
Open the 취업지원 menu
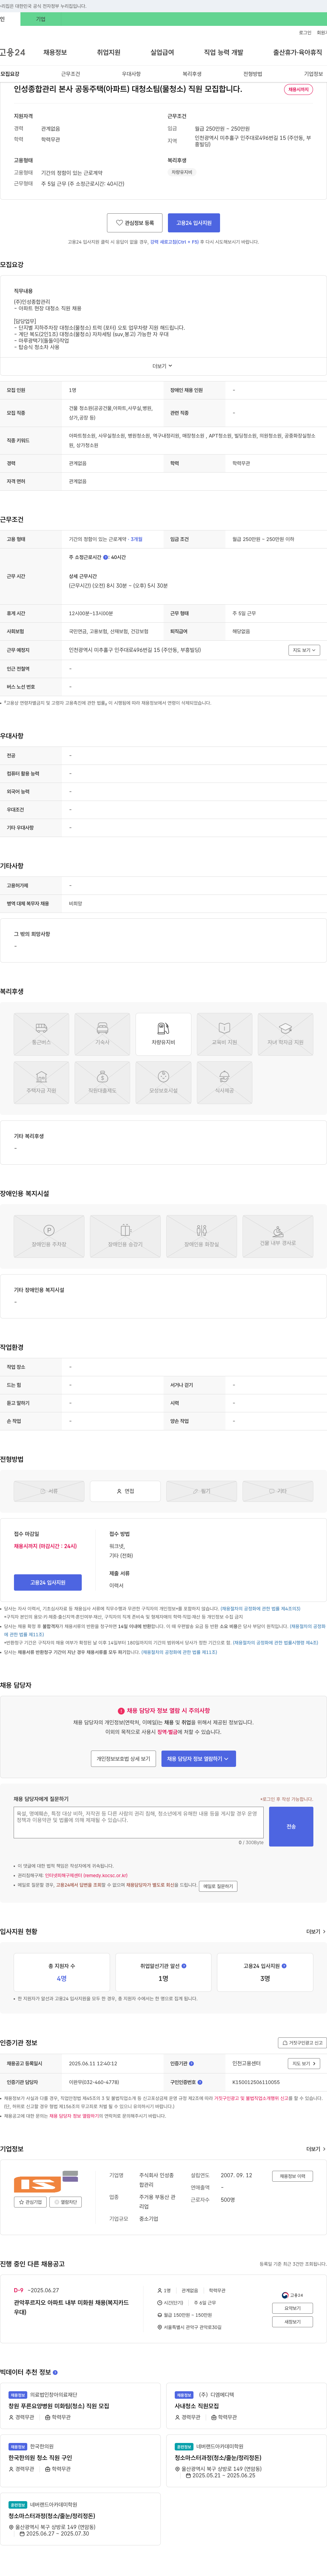coord(108,52)
